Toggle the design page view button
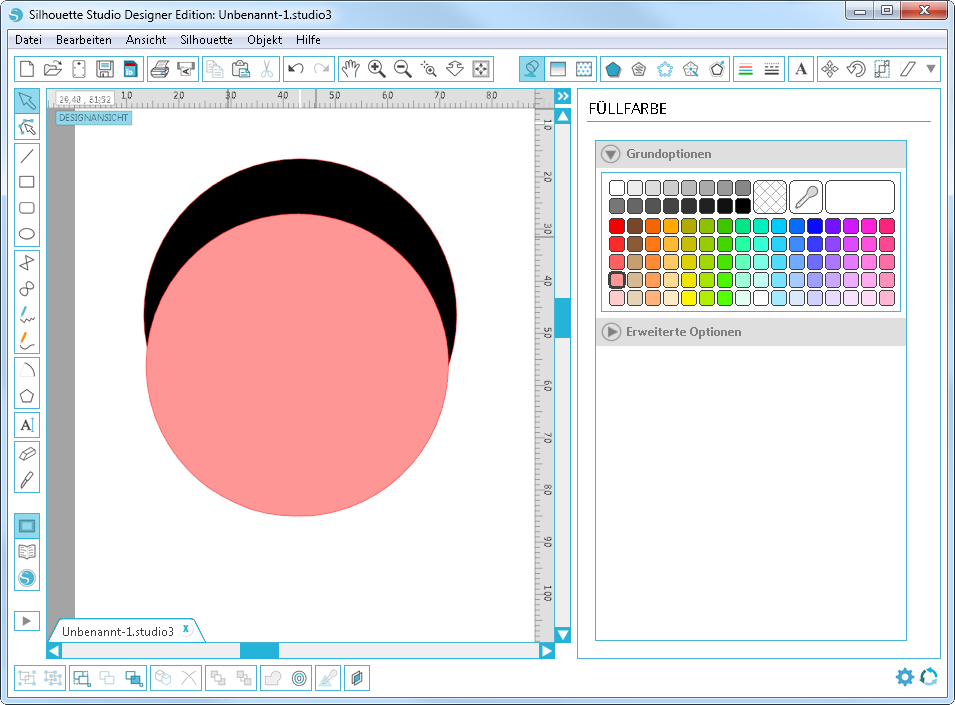955x705 pixels. pyautogui.click(x=27, y=525)
